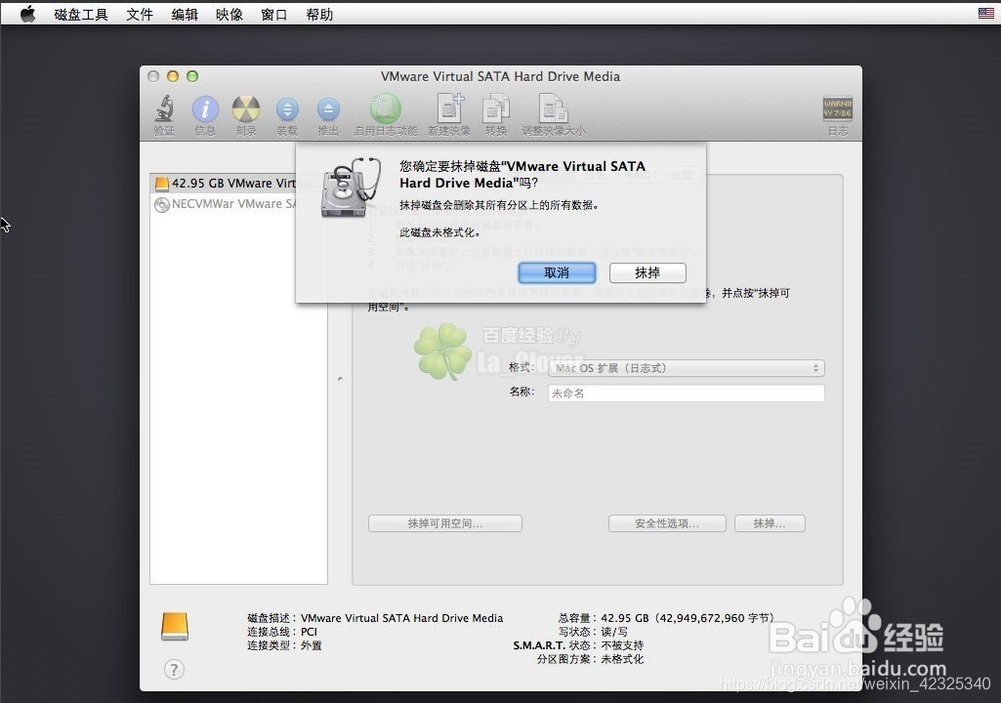The width and height of the screenshot is (1001, 703).
Task: Click the green zoom window button
Action: [192, 77]
